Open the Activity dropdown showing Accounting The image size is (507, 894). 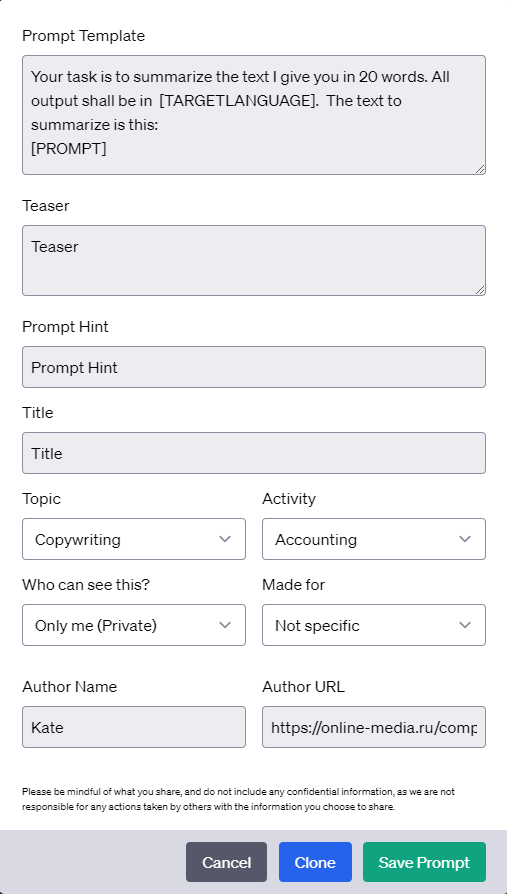pyautogui.click(x=374, y=539)
